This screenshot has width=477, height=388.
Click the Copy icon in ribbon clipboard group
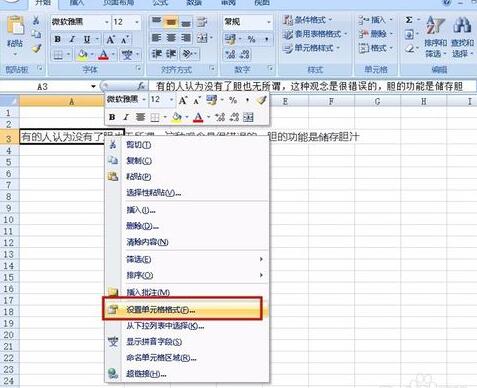[36, 34]
